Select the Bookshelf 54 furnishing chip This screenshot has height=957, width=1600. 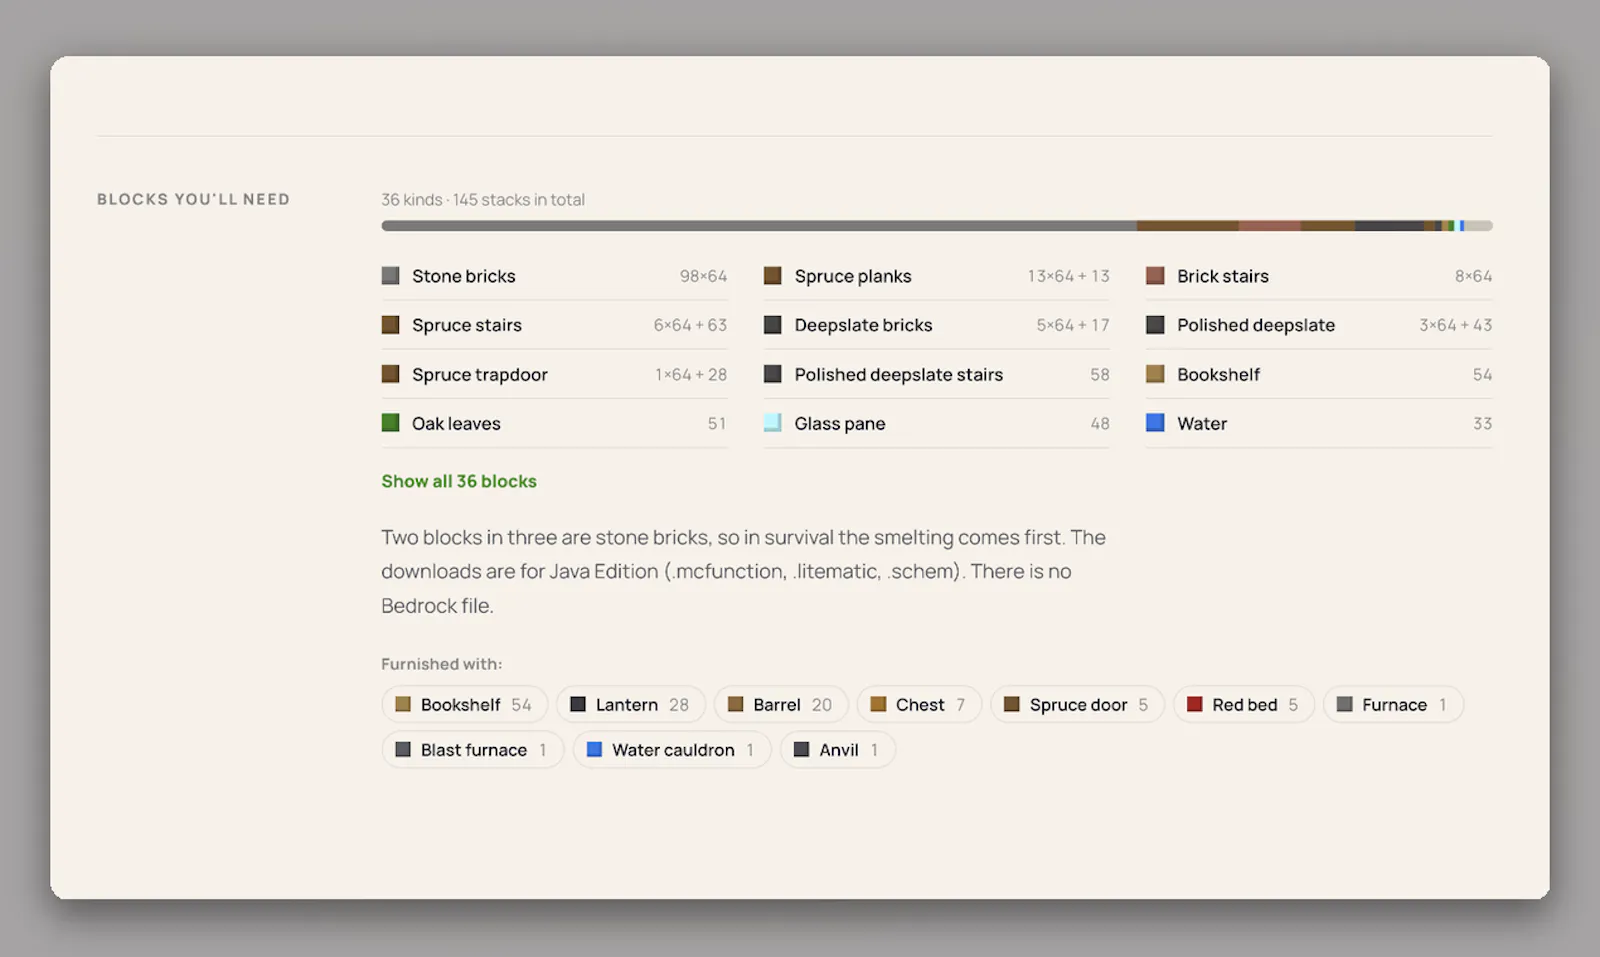coord(465,705)
